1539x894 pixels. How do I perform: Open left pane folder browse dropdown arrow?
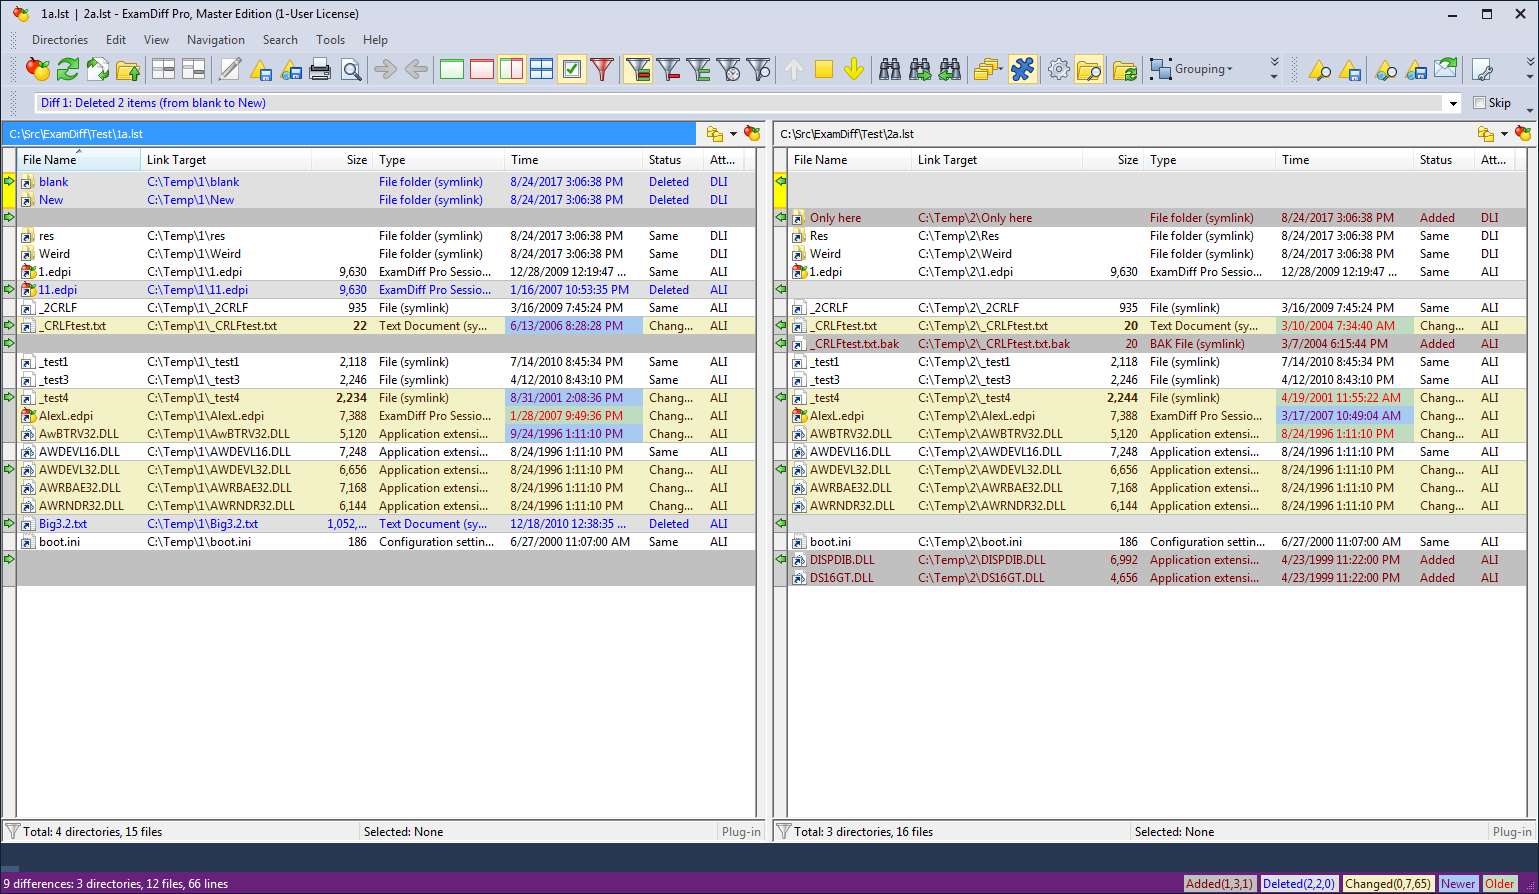(x=733, y=134)
